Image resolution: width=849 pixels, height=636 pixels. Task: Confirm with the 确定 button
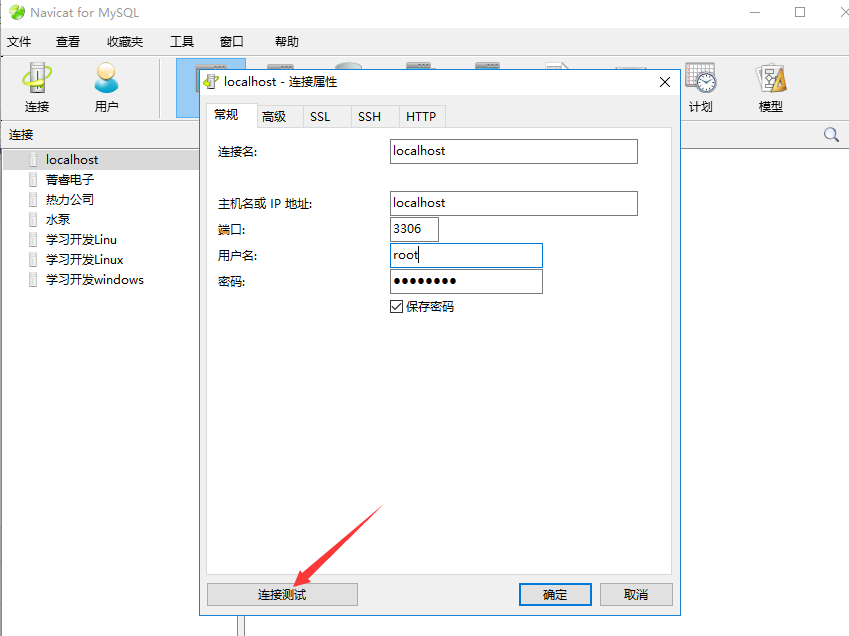pyautogui.click(x=555, y=594)
